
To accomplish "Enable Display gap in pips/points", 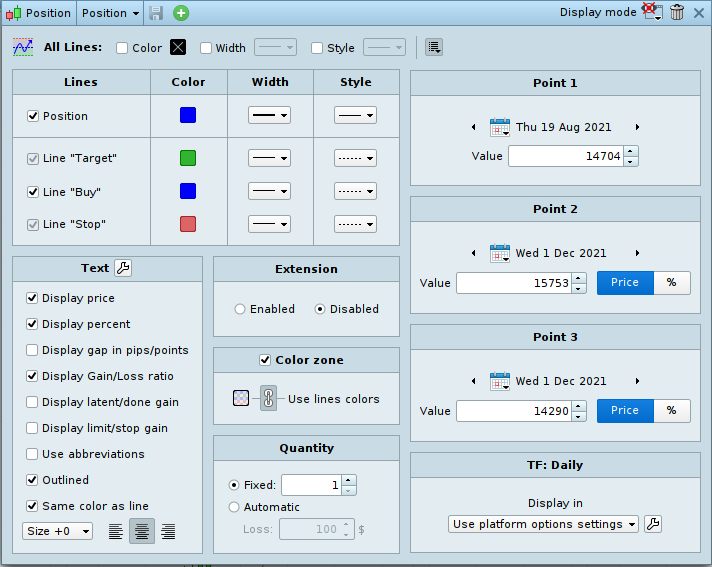I will 32,350.
